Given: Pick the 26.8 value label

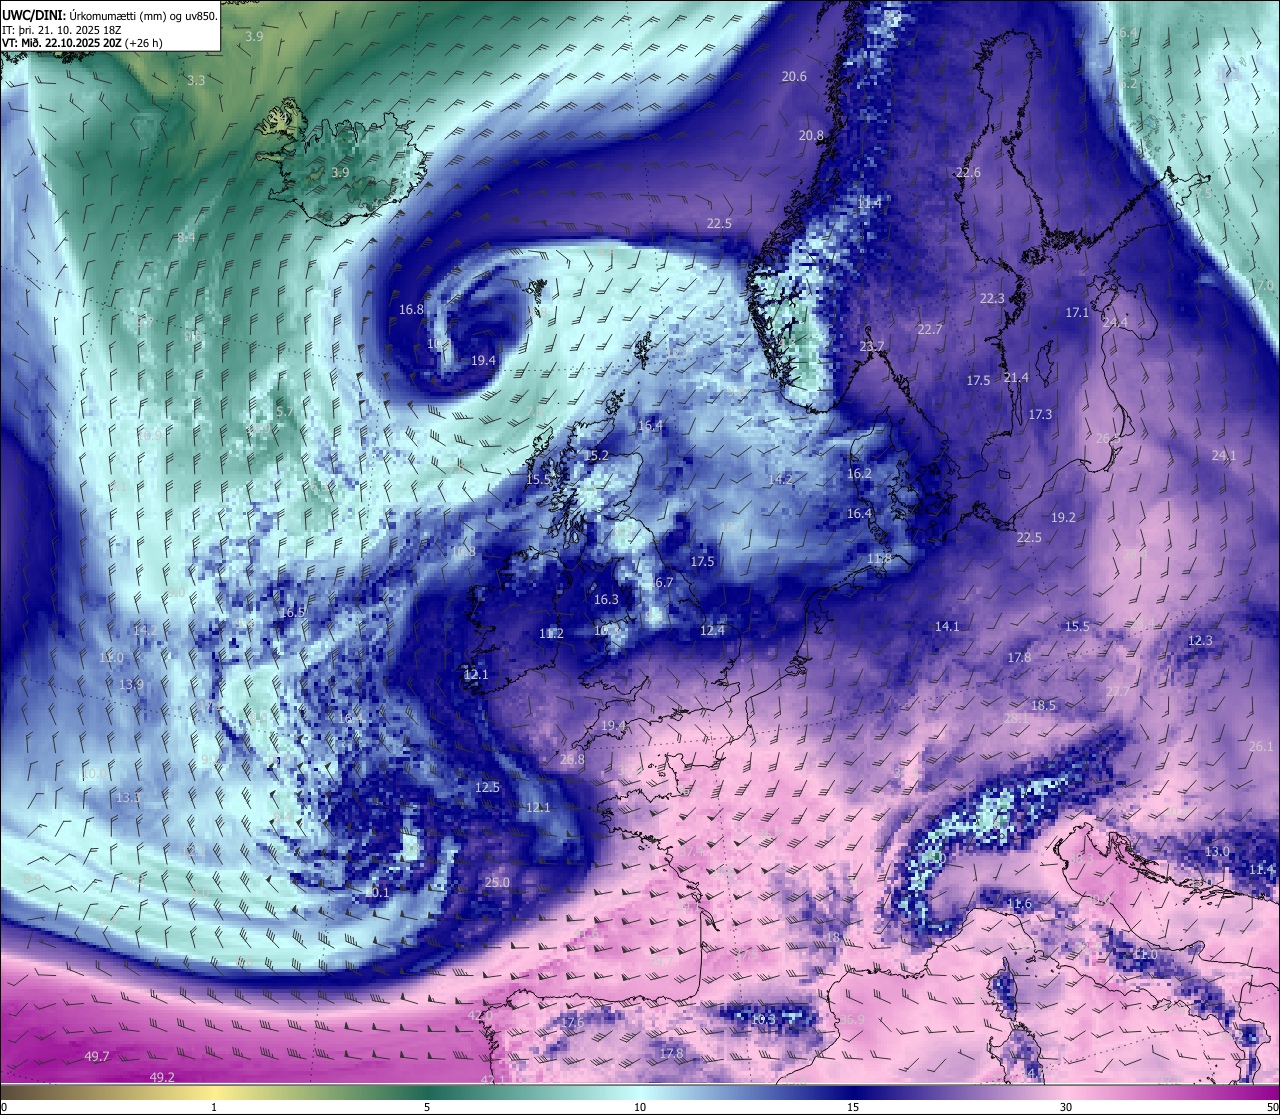Looking at the screenshot, I should click(x=572, y=760).
